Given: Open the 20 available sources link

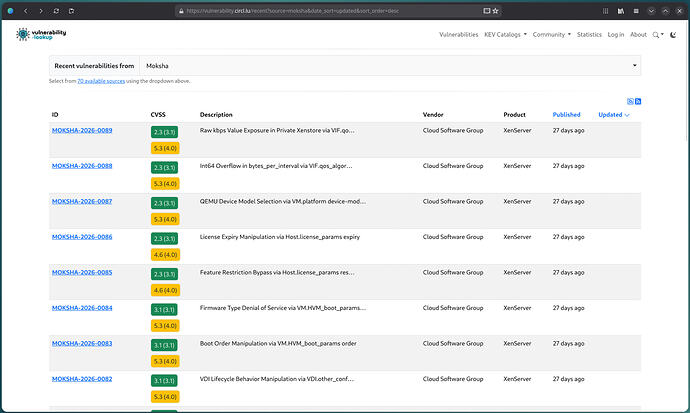Looking at the screenshot, I should [x=101, y=81].
